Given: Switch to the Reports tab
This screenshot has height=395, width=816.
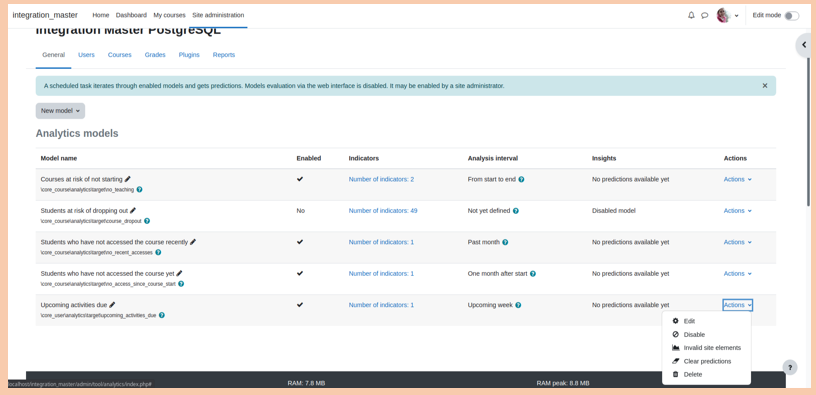Looking at the screenshot, I should pos(224,55).
